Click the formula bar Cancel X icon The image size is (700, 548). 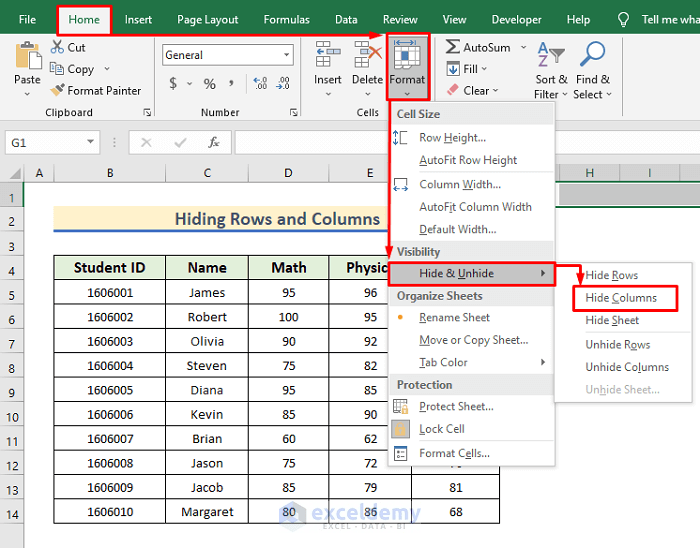click(x=146, y=142)
